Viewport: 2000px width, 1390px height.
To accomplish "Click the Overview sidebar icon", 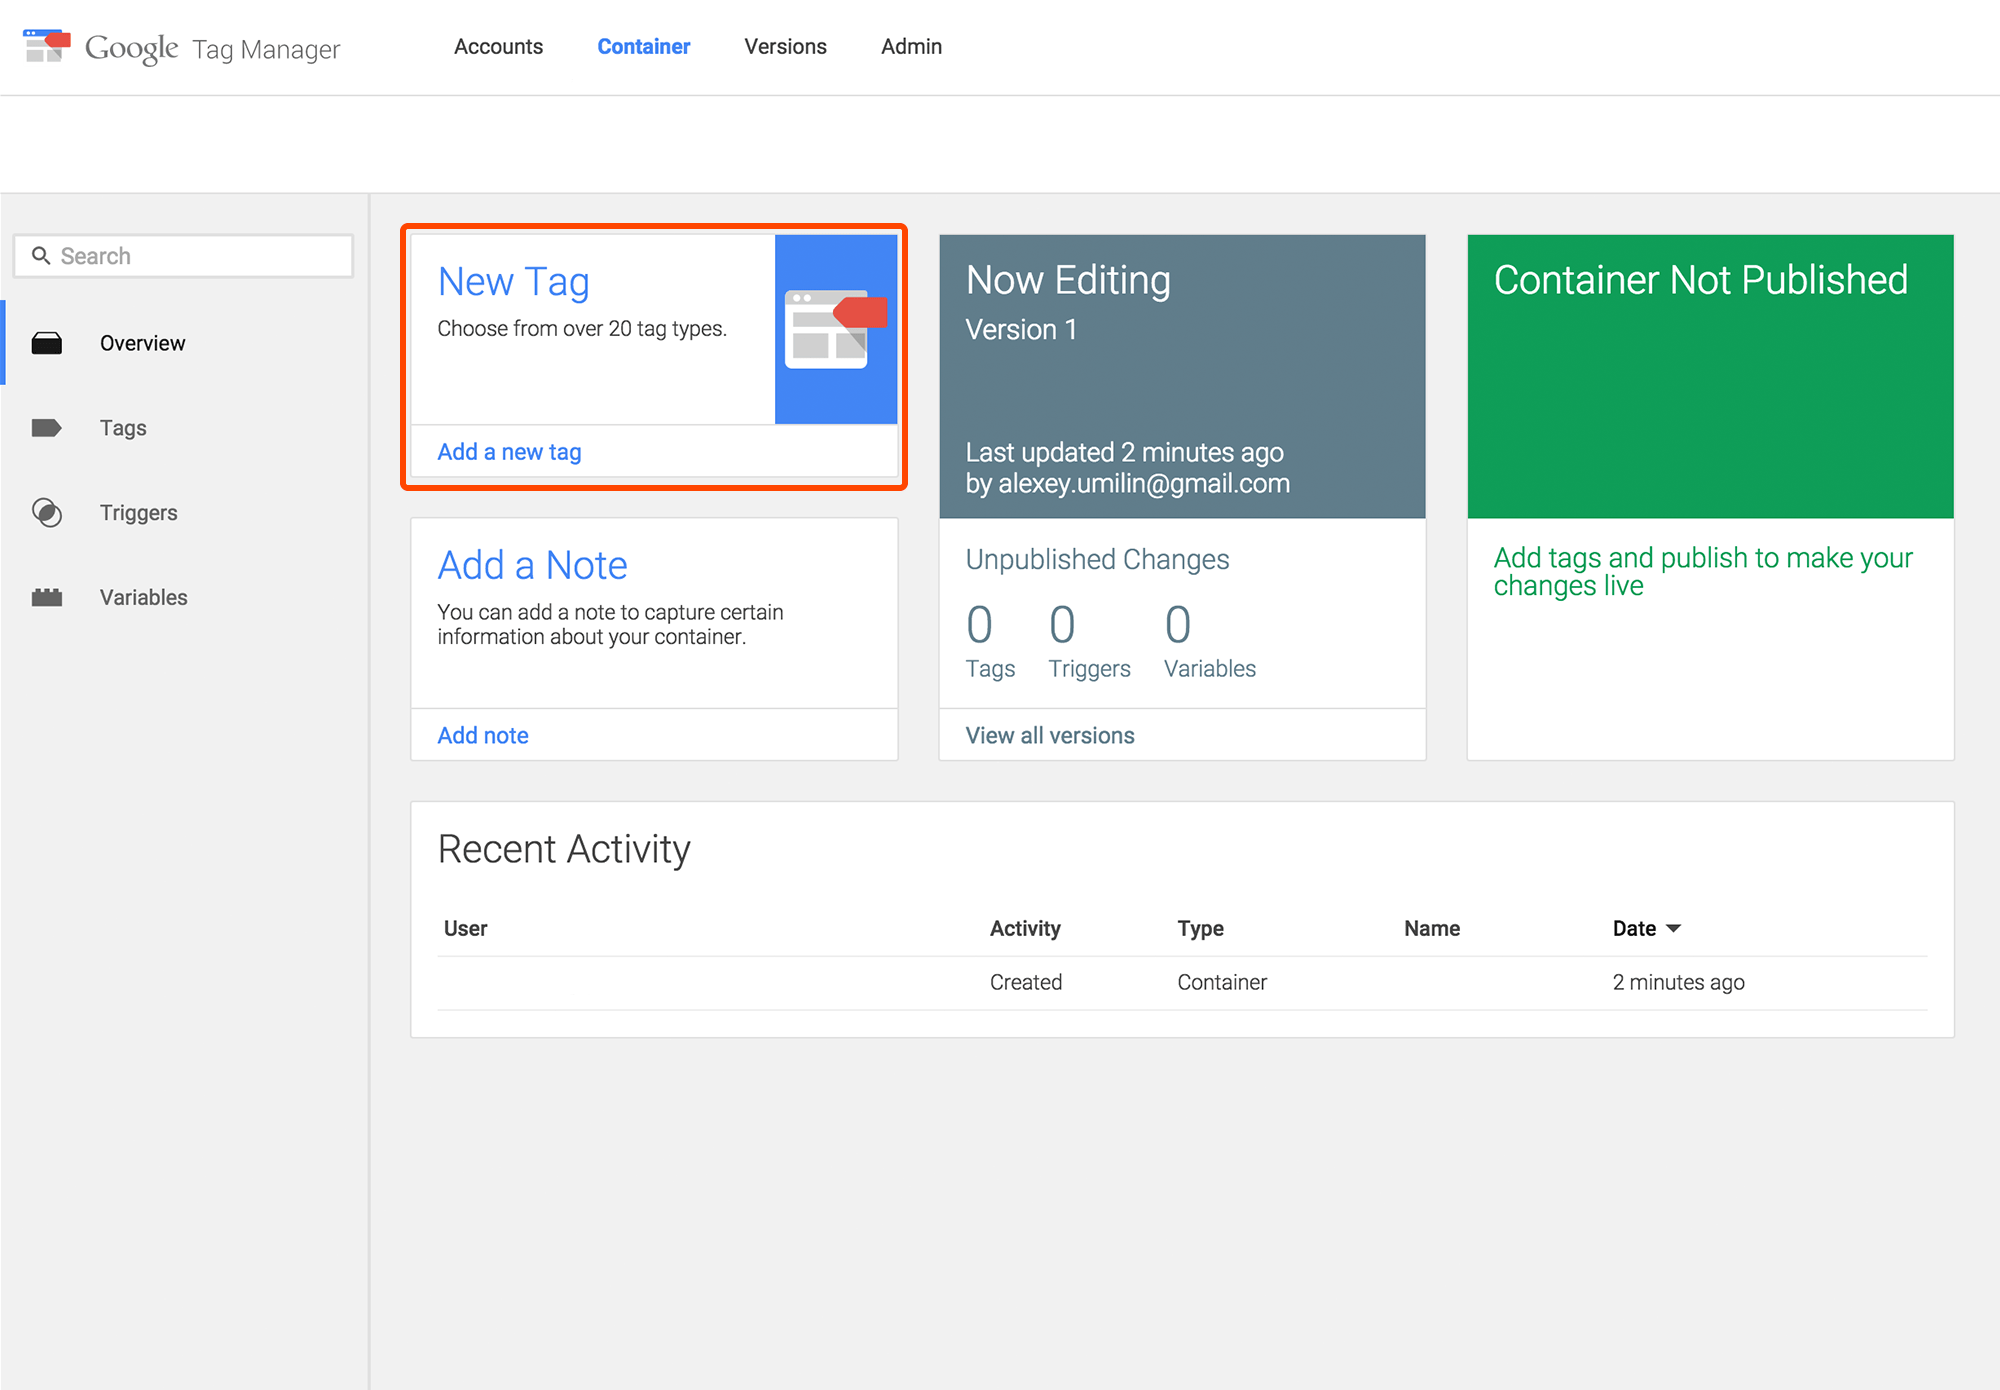I will [46, 343].
